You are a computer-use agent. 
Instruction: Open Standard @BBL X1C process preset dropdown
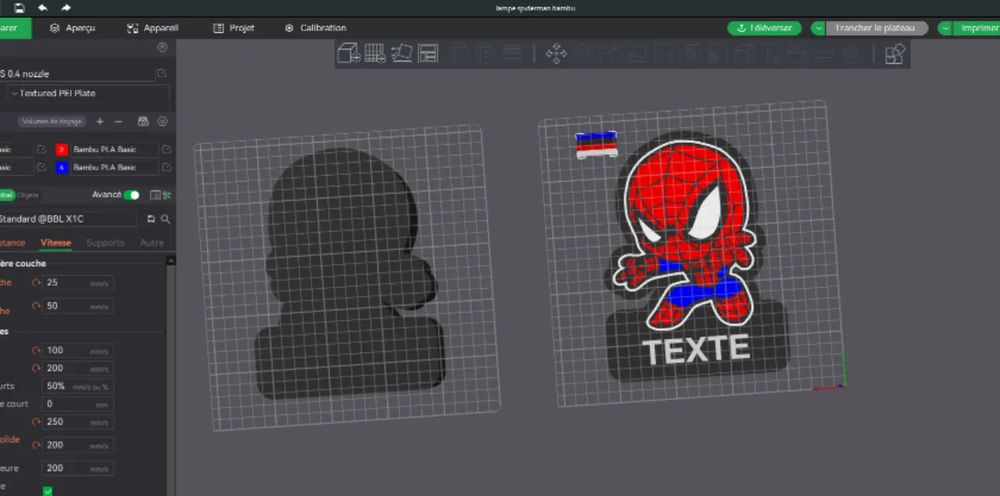pos(68,219)
